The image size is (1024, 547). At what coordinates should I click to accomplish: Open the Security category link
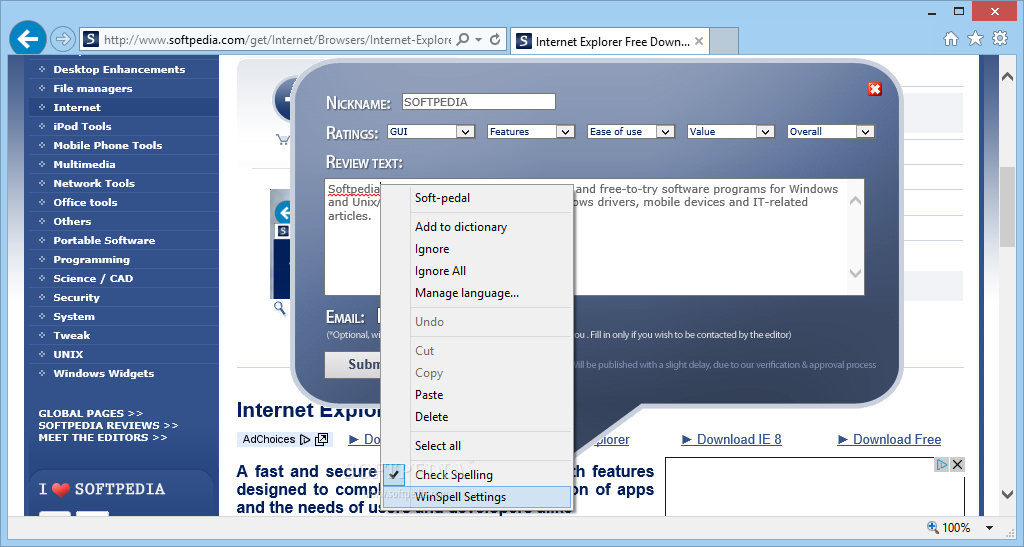pyautogui.click(x=76, y=297)
